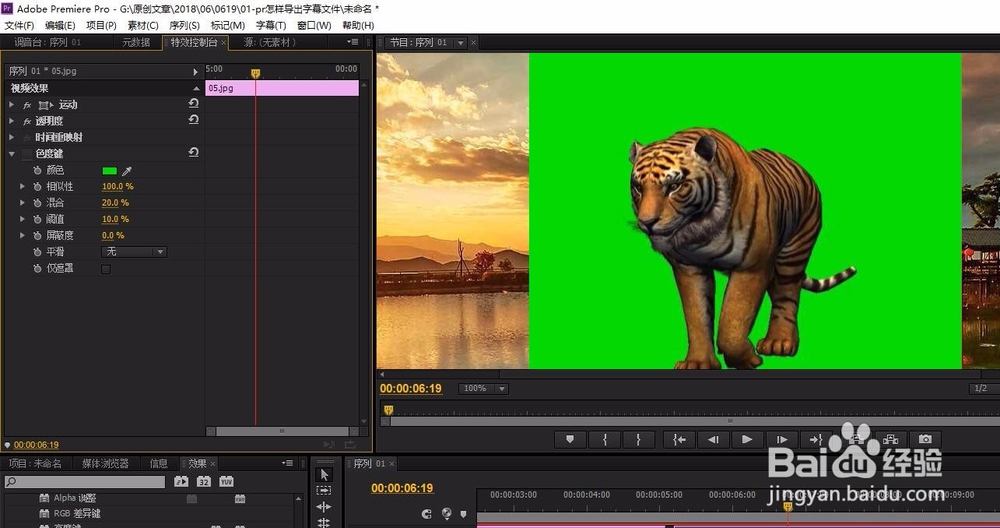Expand the 运动 effect properties
The image size is (1000, 528).
pos(11,104)
